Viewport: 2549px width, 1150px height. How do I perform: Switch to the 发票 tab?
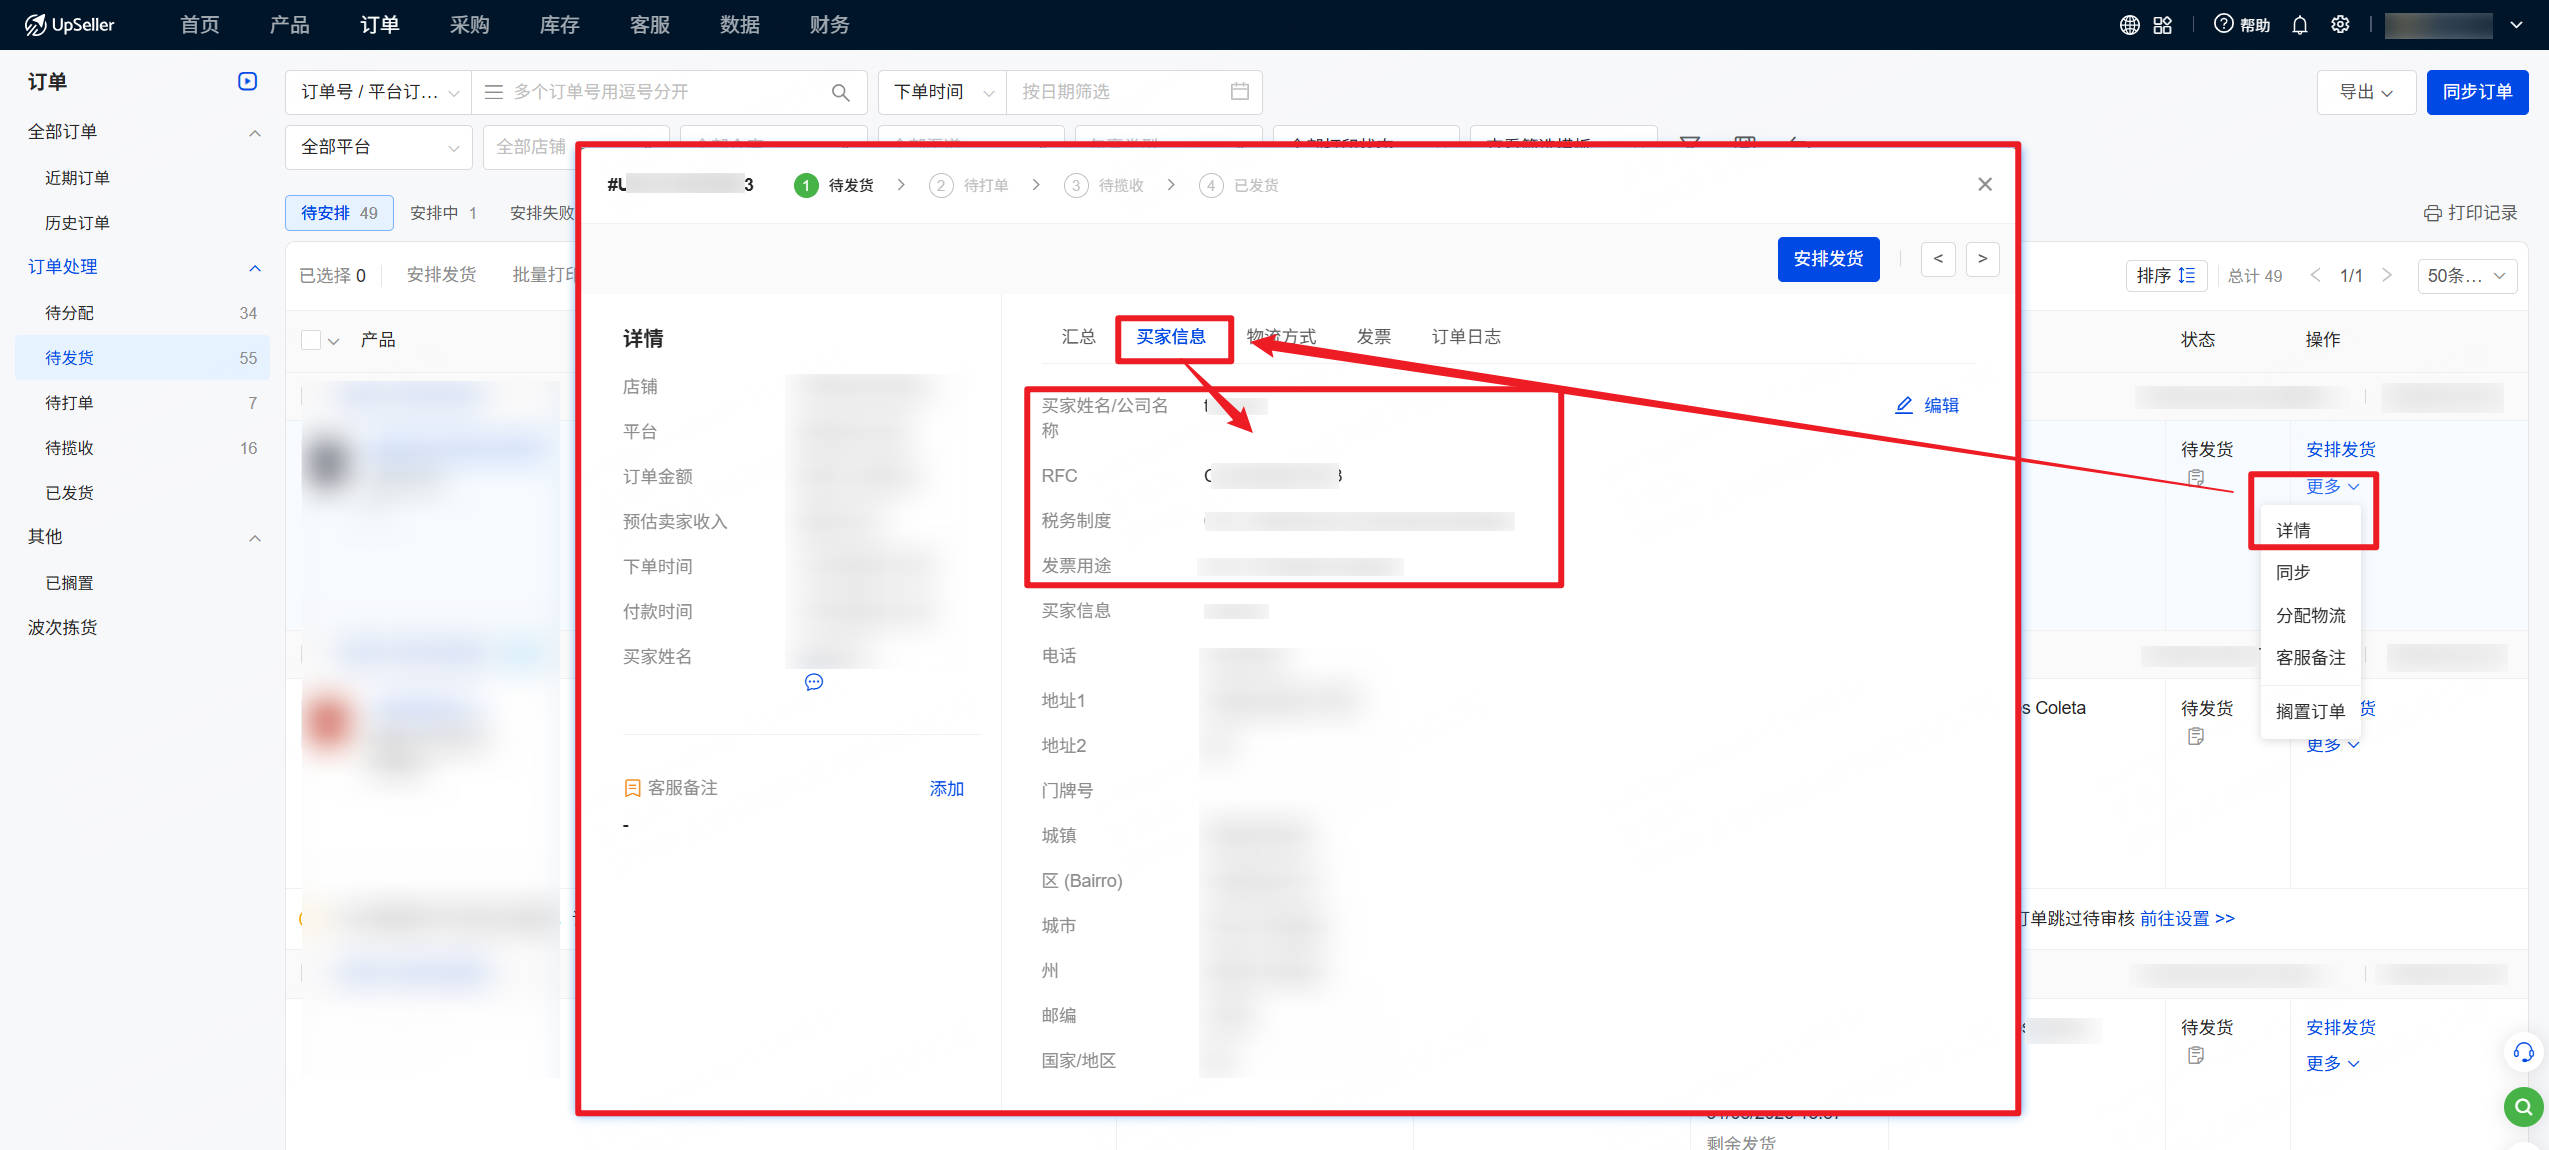pos(1374,337)
